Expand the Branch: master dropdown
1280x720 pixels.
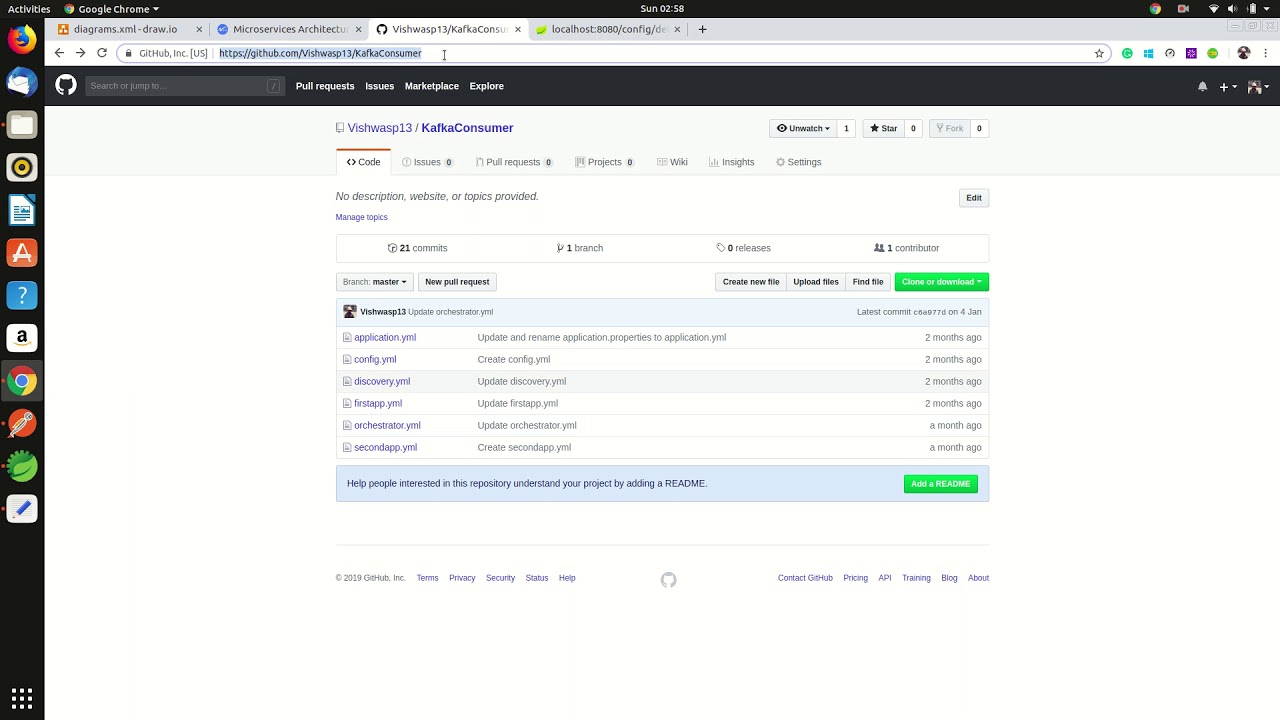[x=375, y=282]
